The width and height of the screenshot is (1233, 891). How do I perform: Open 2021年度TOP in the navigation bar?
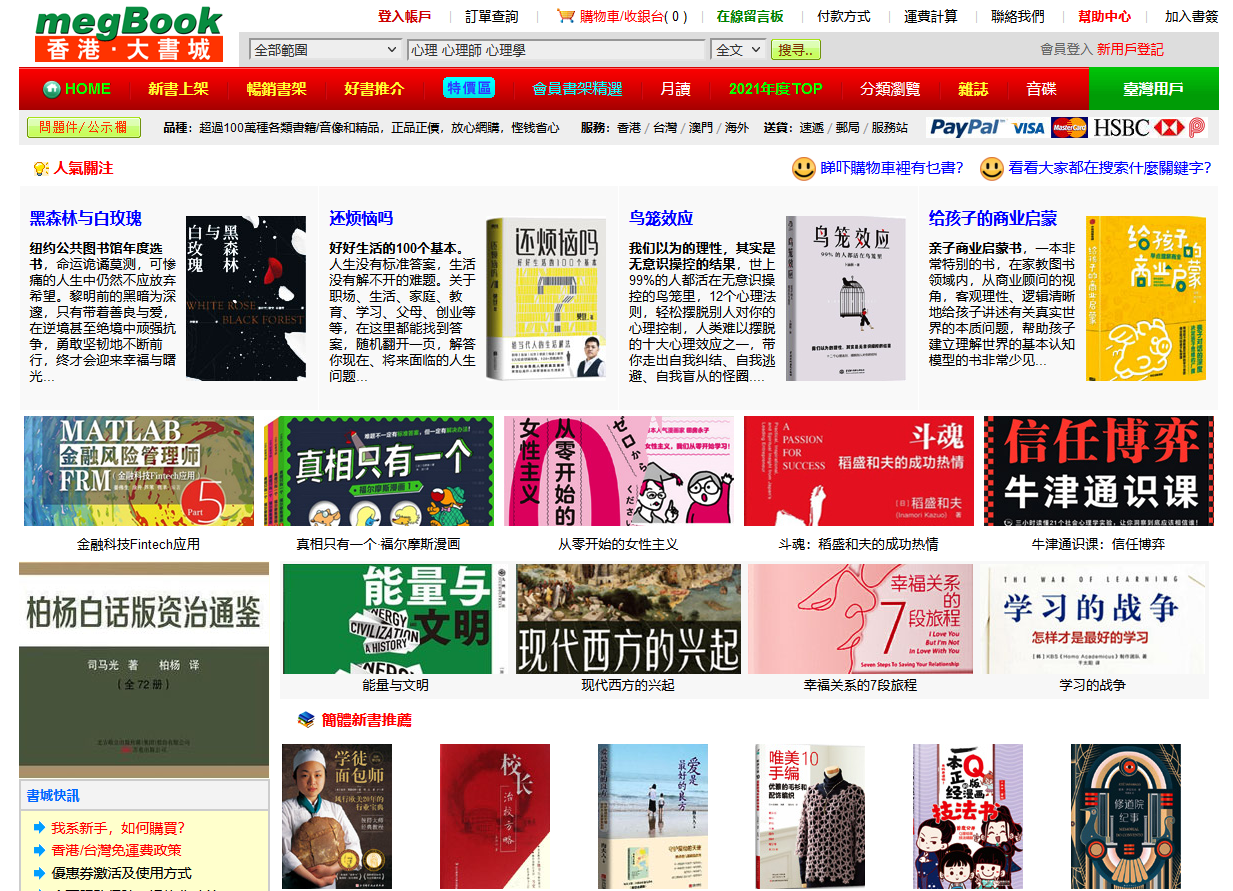pos(775,89)
